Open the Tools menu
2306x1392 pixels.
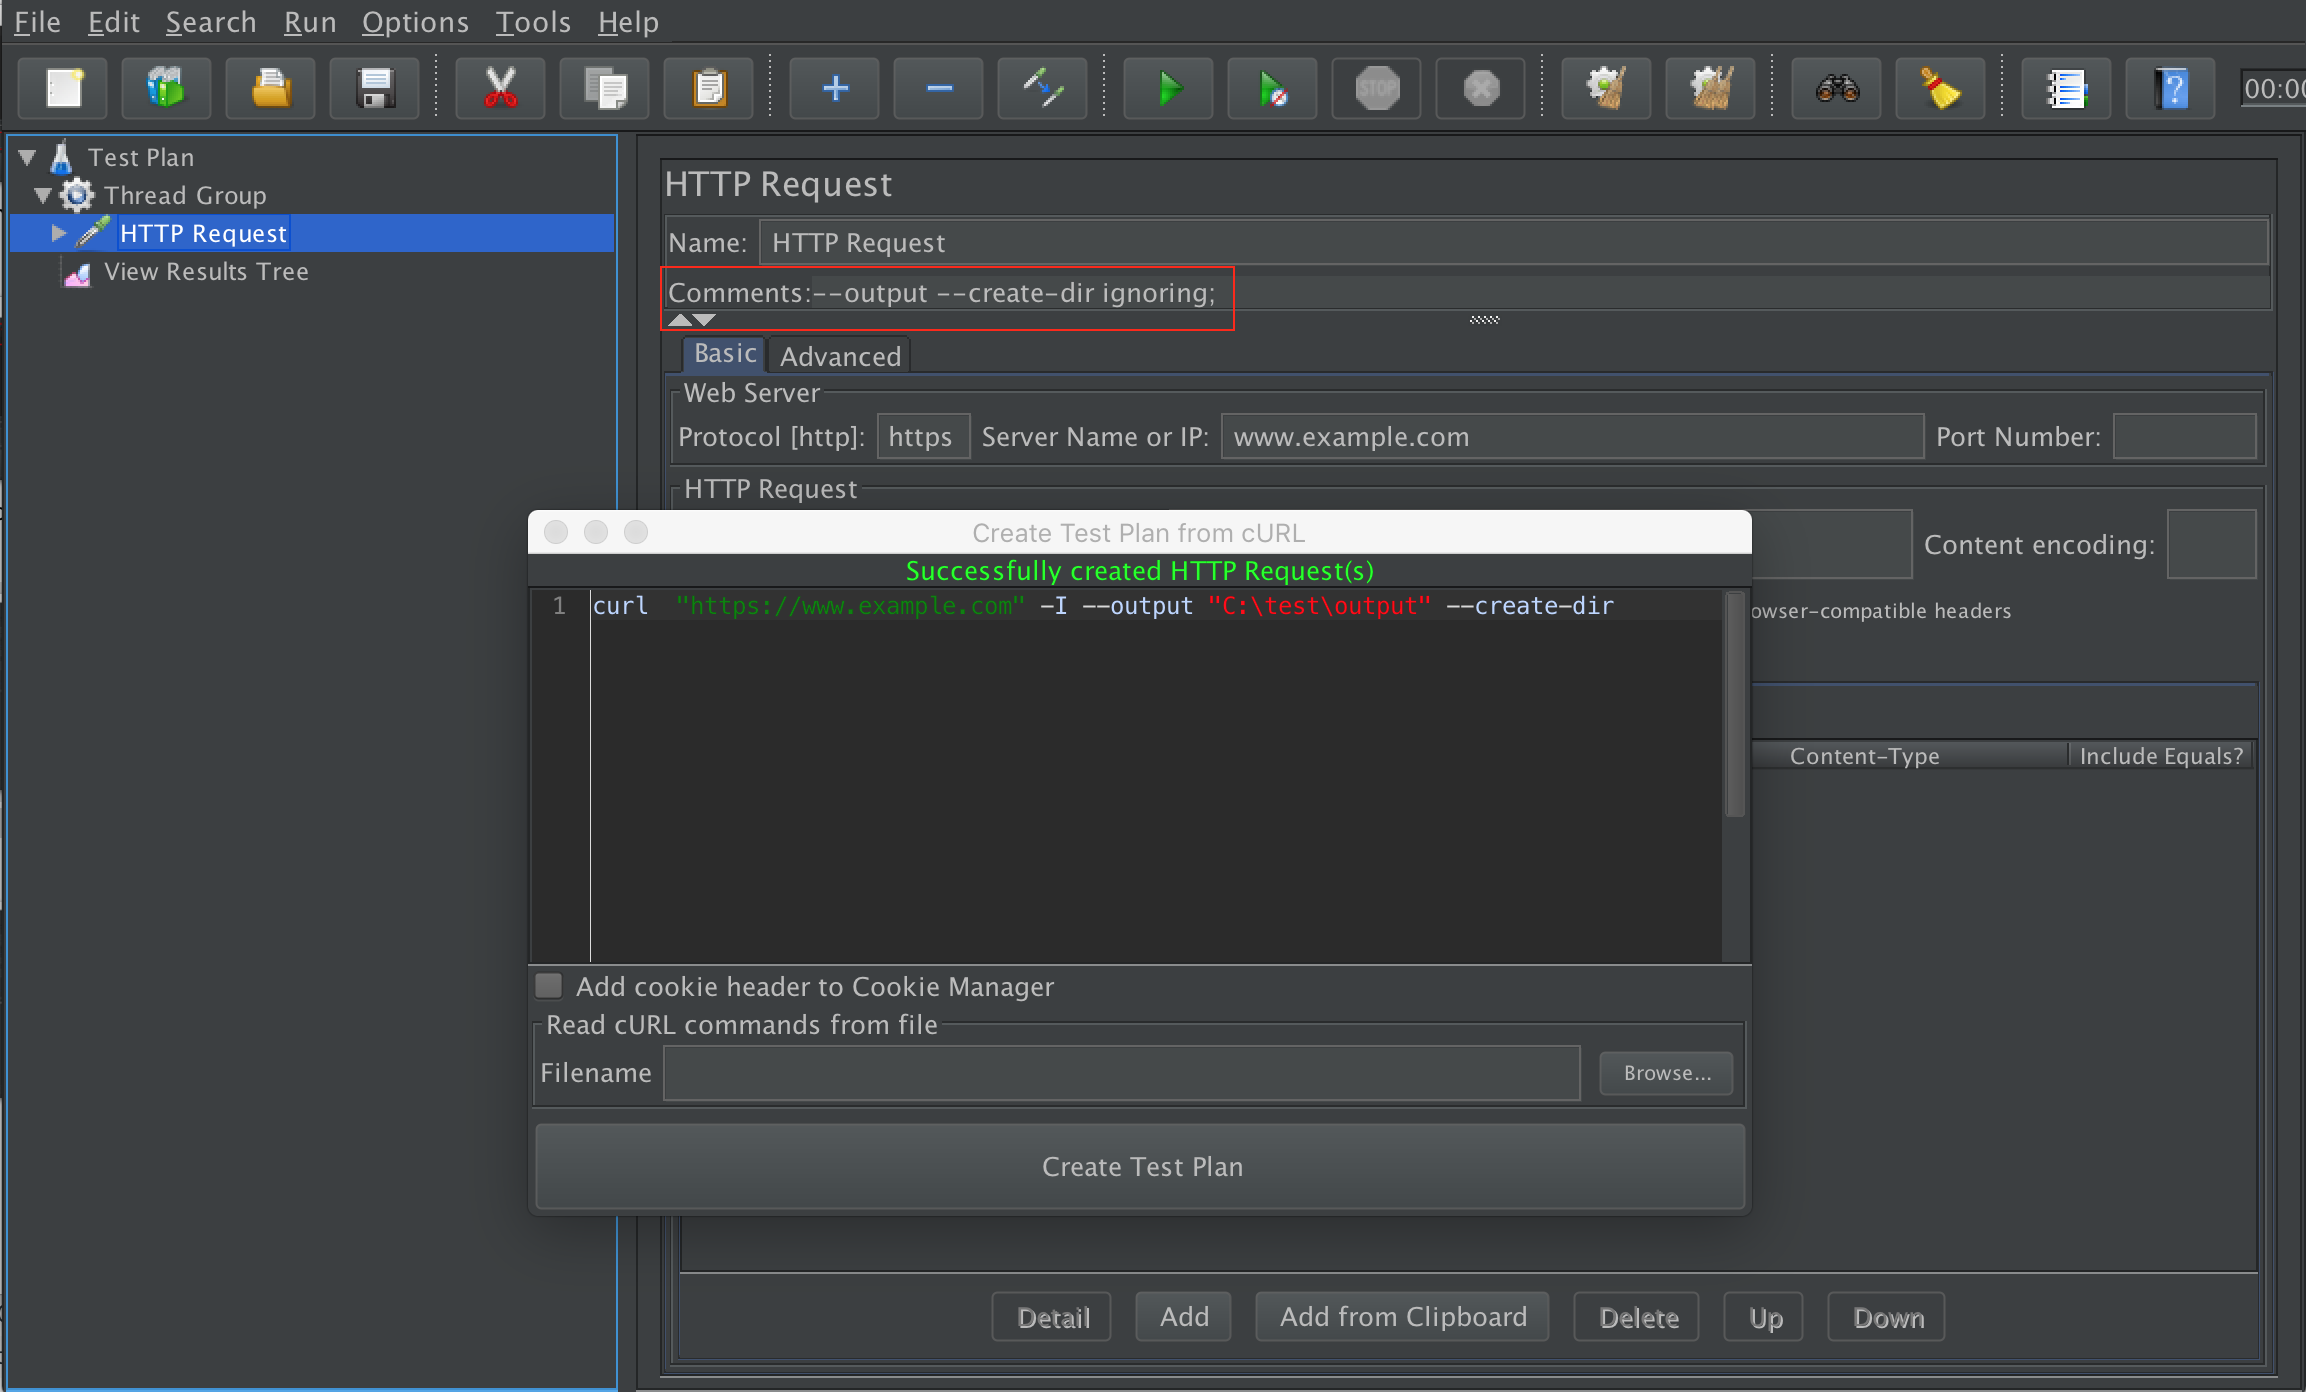[x=530, y=21]
